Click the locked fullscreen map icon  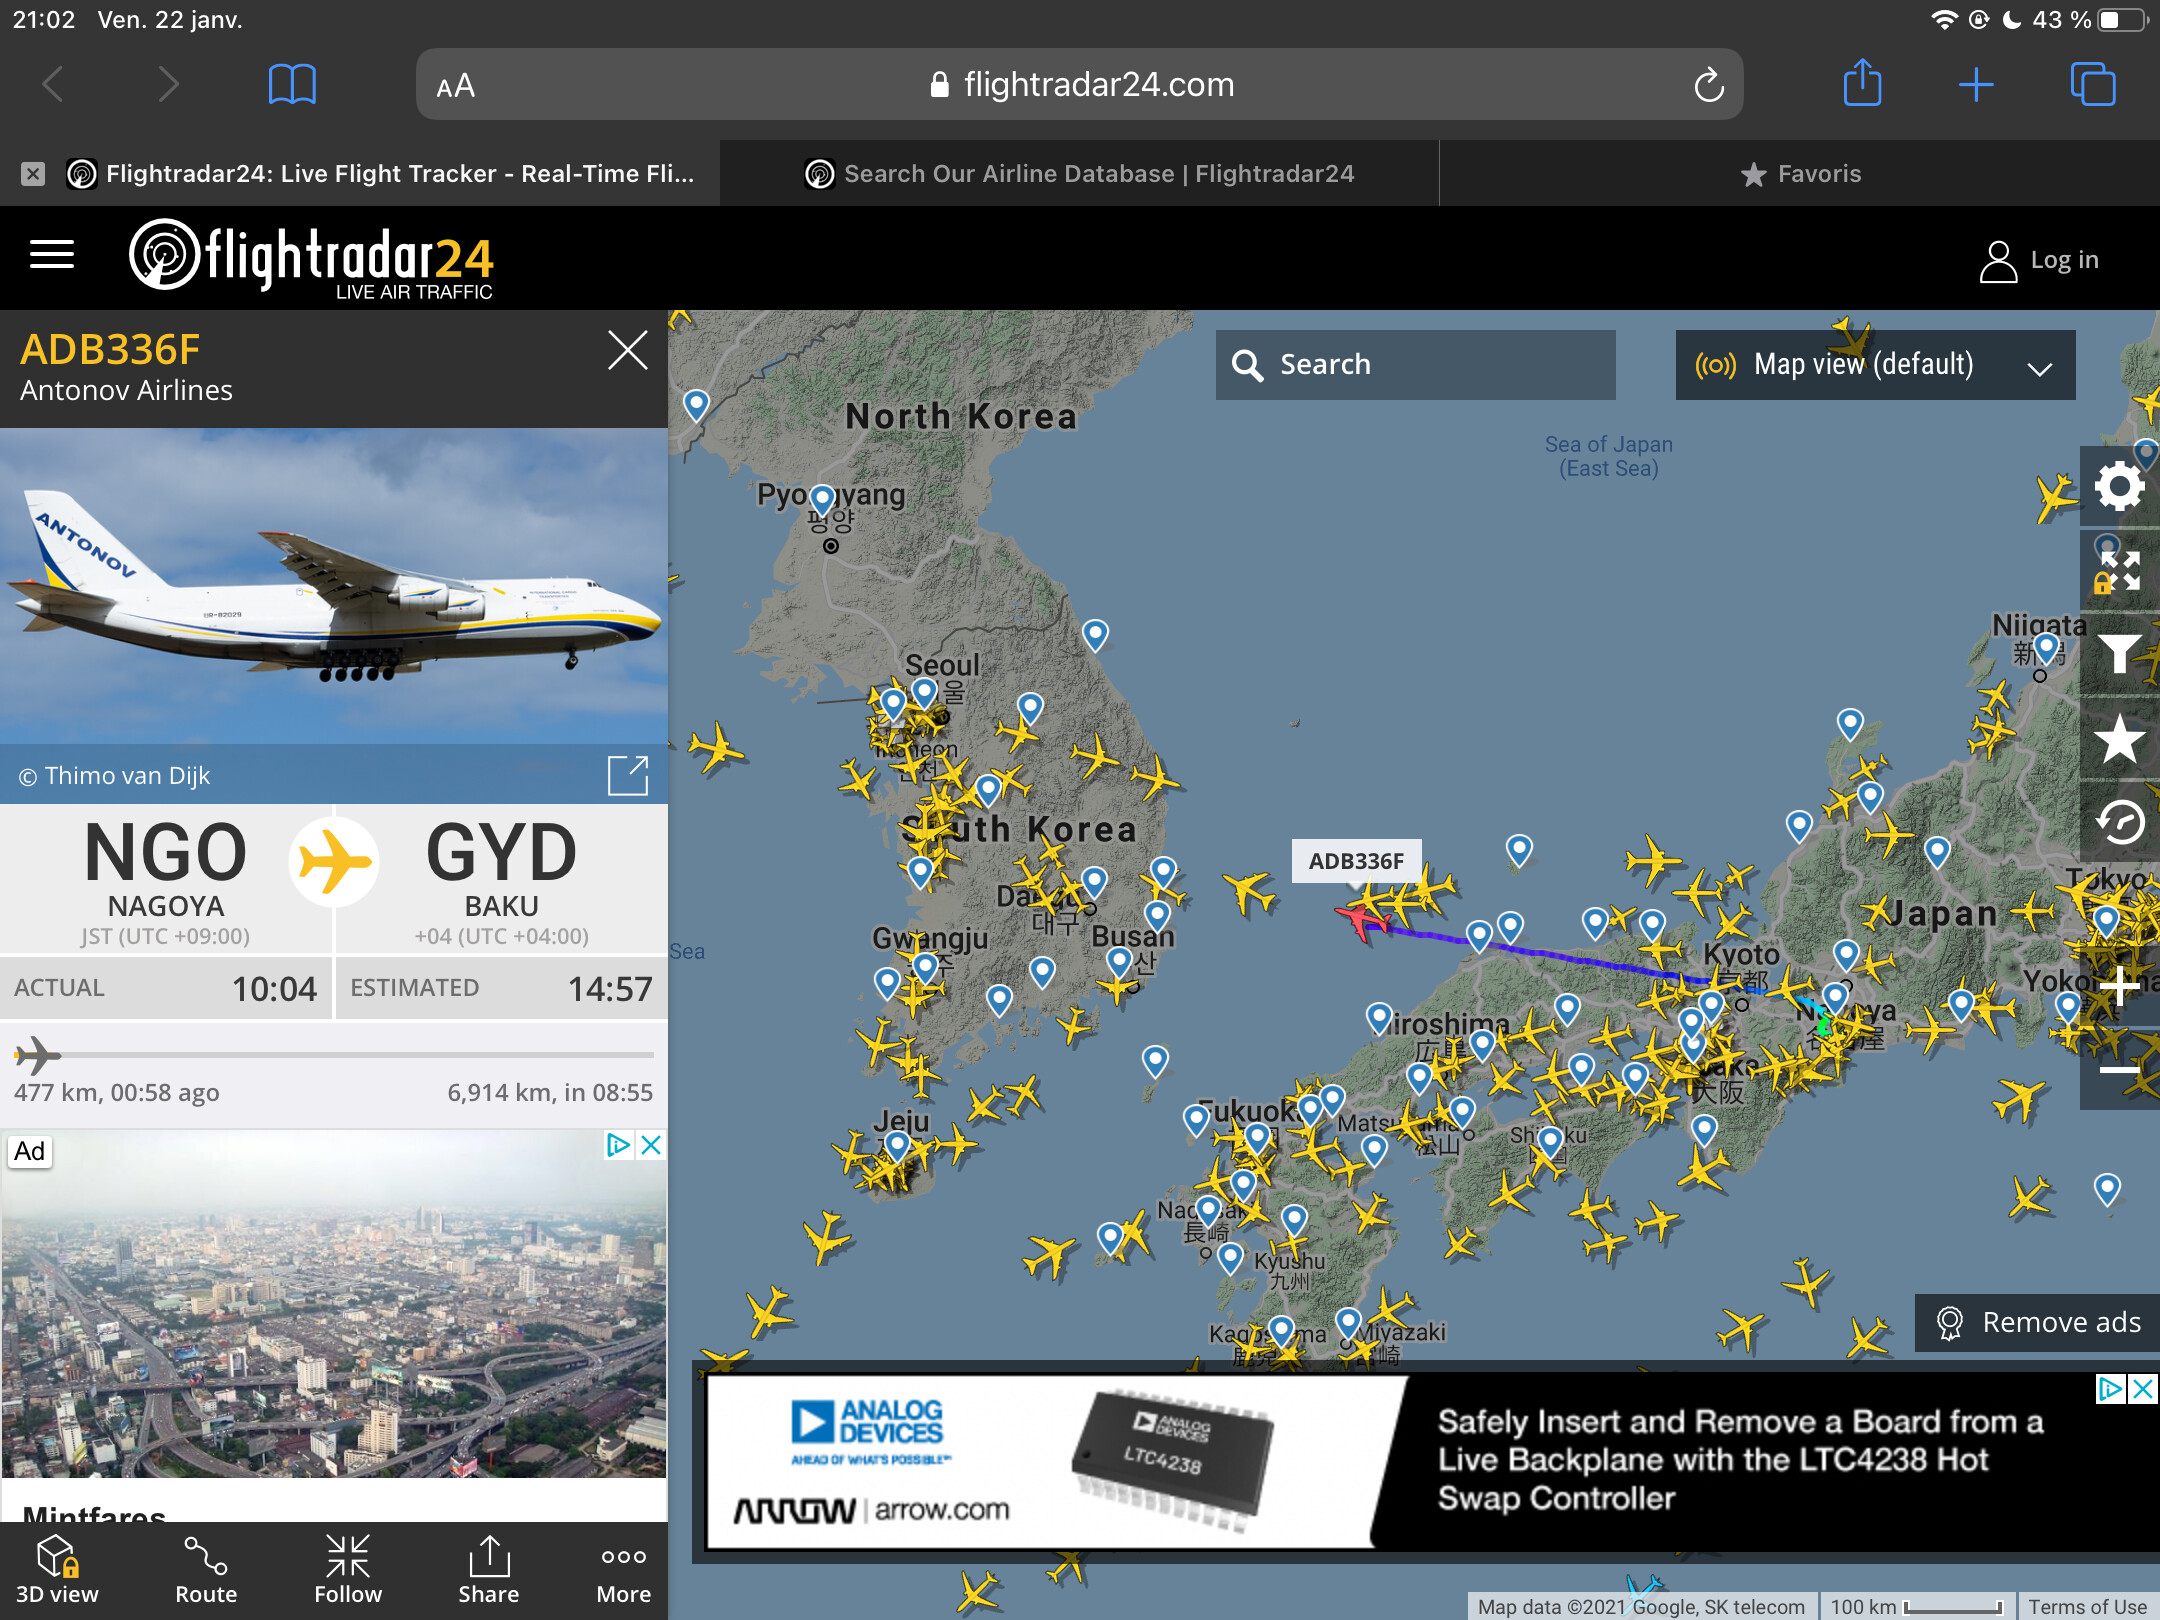pos(2119,572)
